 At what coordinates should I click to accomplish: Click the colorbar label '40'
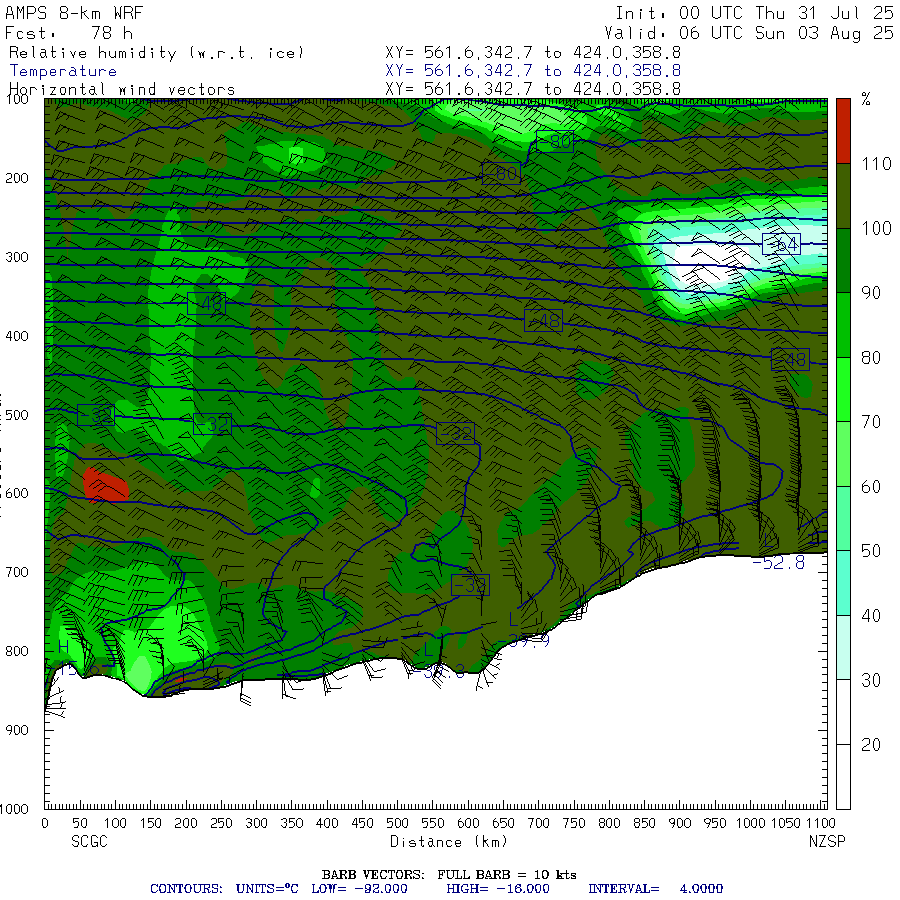(871, 616)
